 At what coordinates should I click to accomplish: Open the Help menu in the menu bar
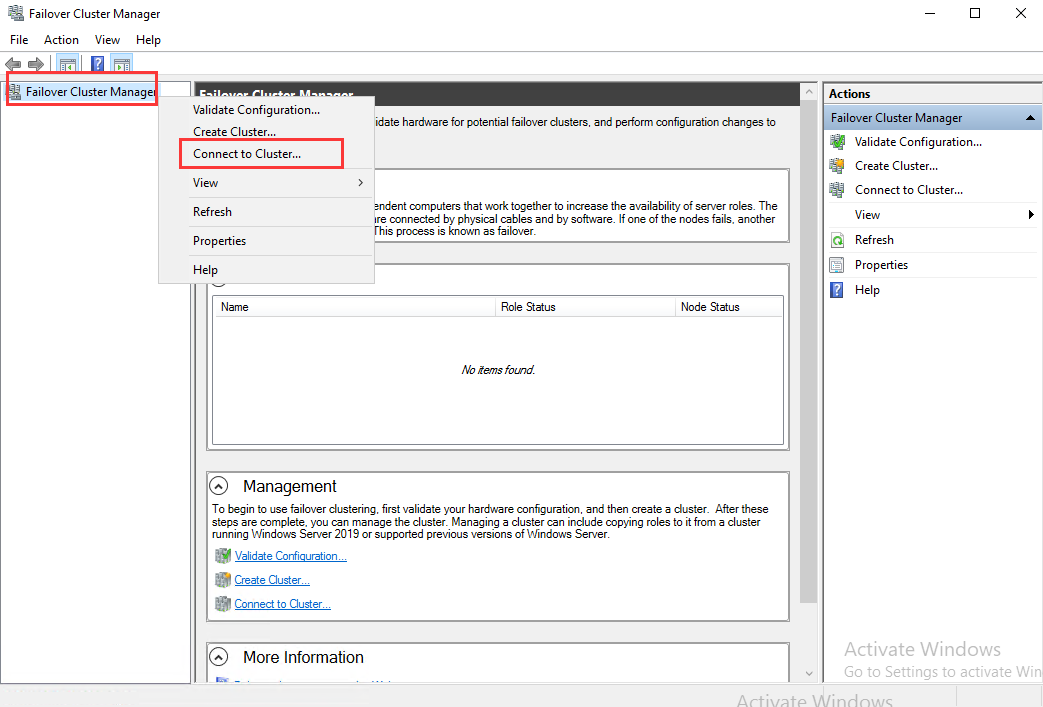[148, 40]
